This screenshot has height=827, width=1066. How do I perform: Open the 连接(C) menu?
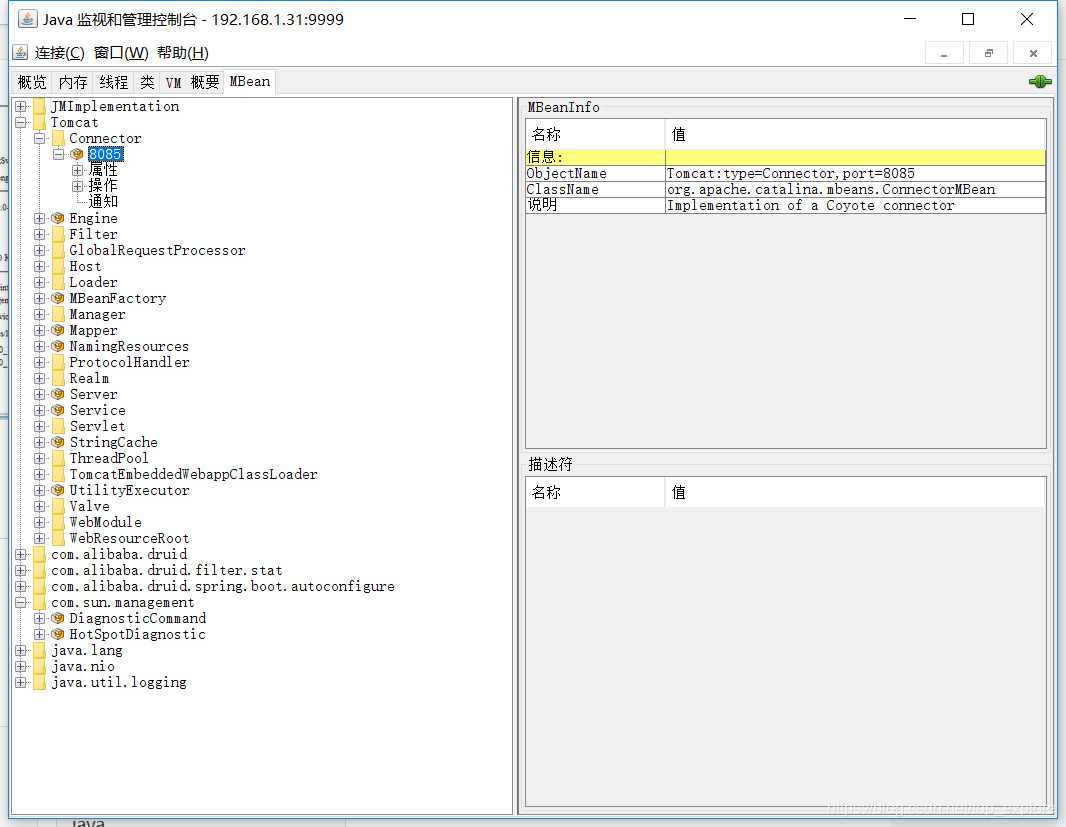coord(59,52)
